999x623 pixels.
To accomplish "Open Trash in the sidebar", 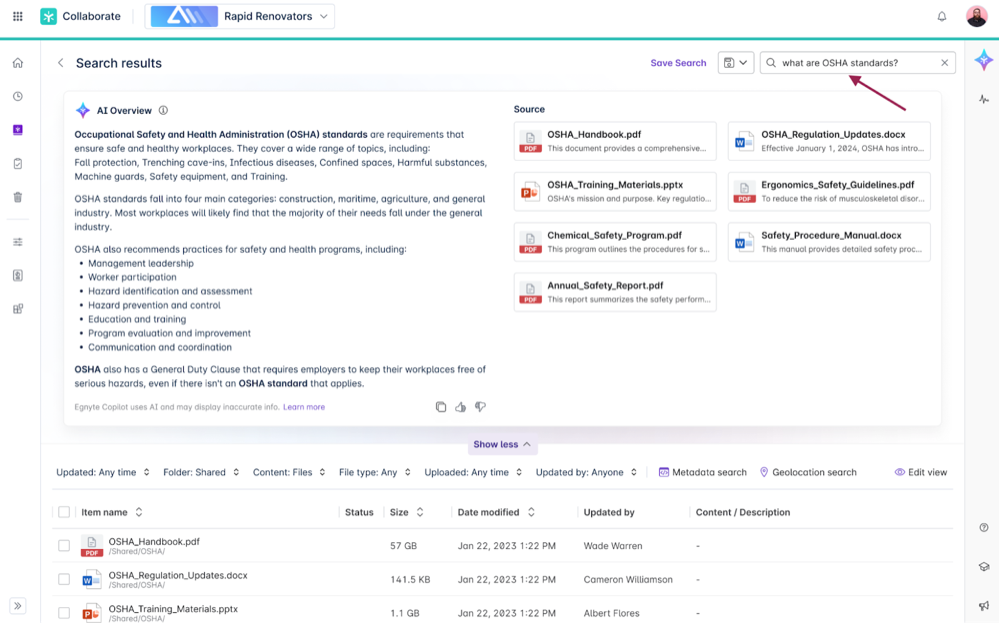I will click(18, 197).
